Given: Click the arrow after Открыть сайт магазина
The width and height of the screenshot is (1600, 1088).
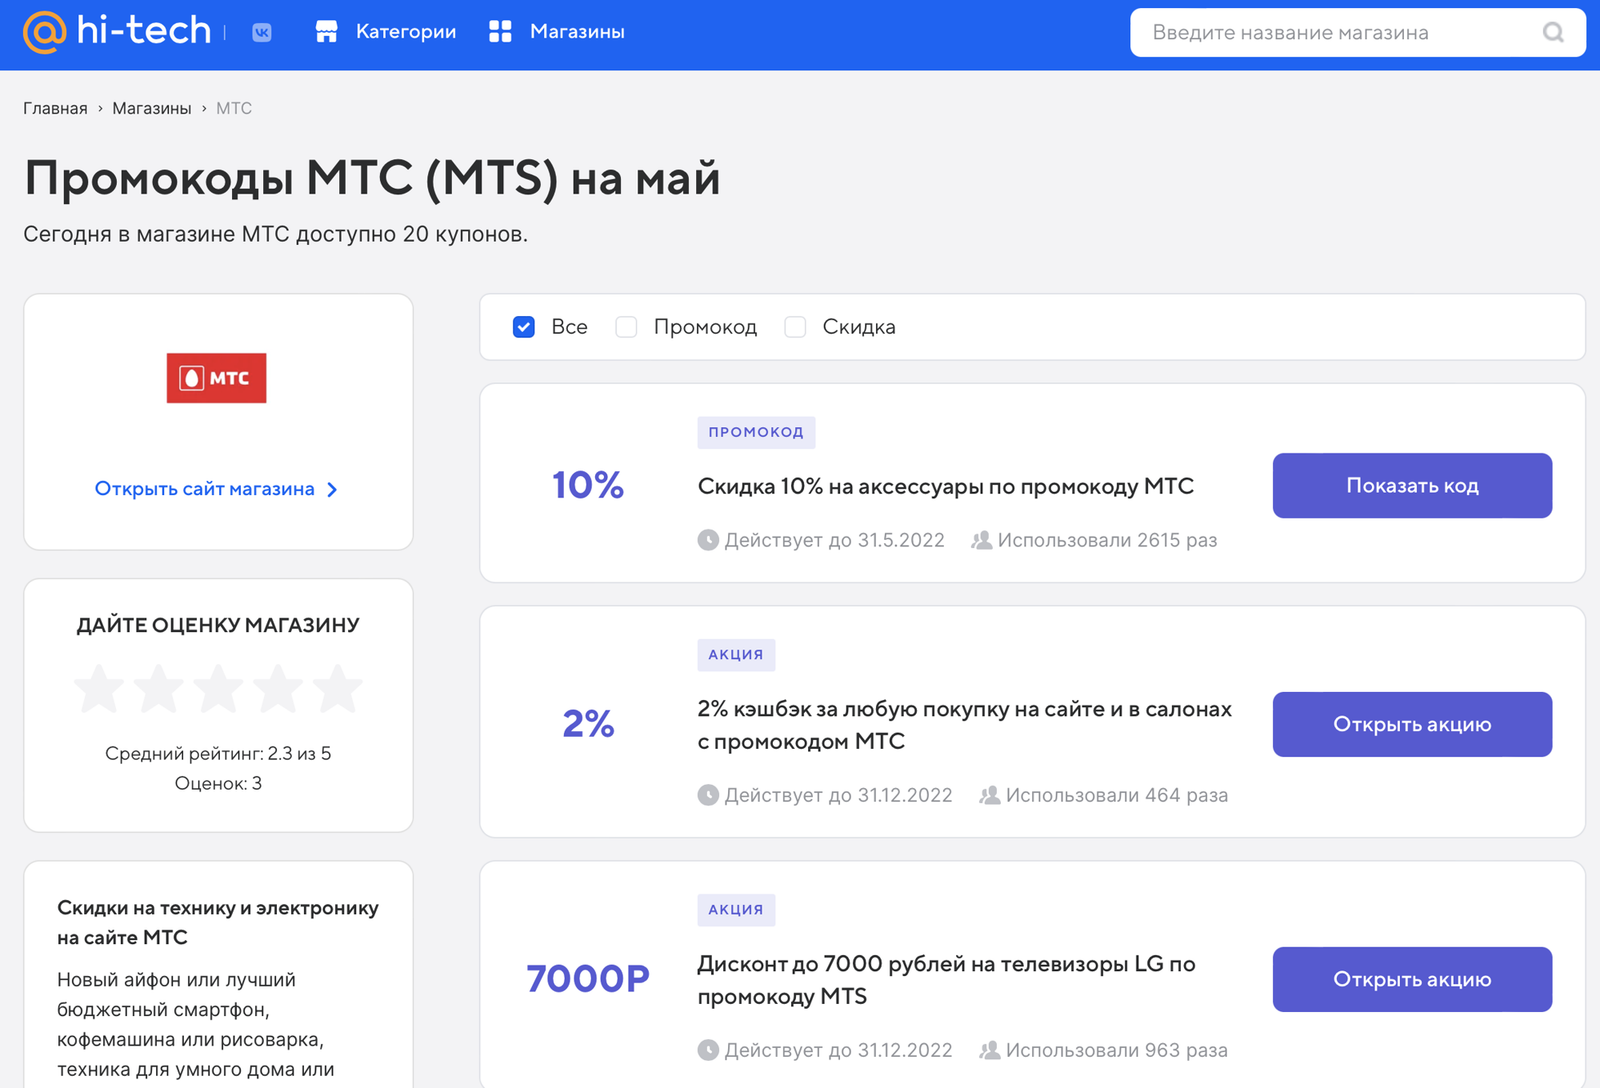Looking at the screenshot, I should pos(332,489).
